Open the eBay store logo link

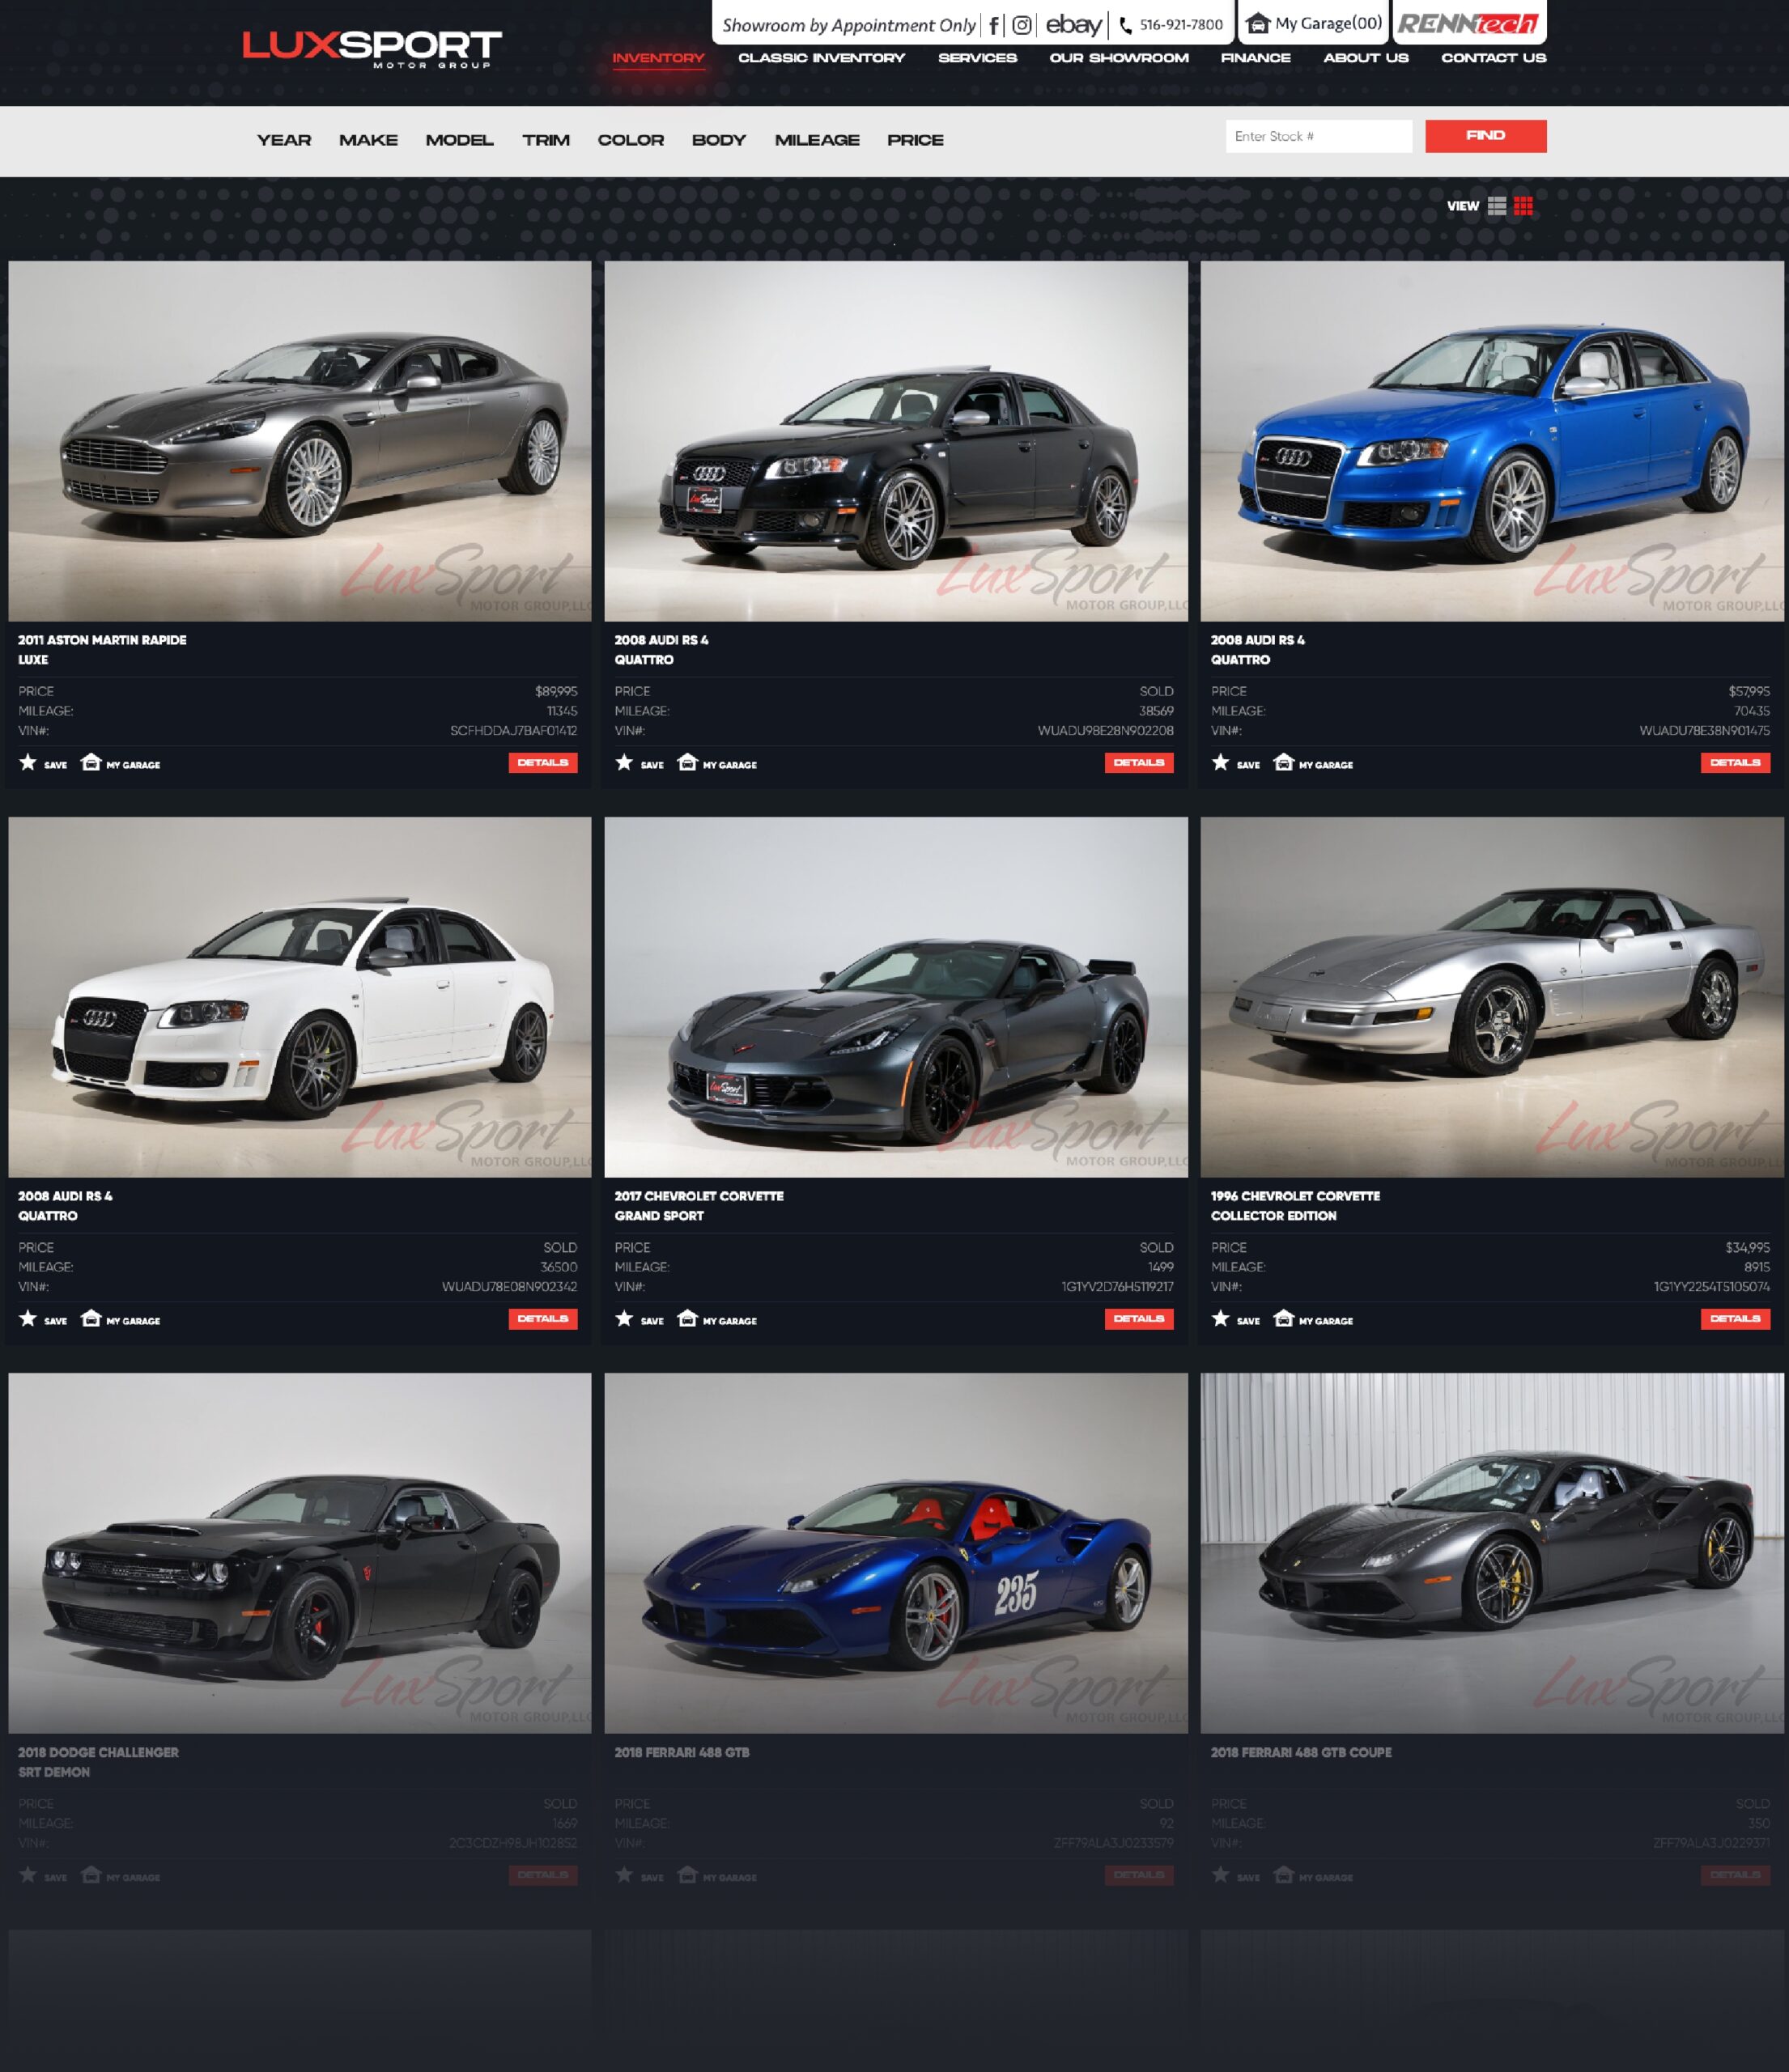[x=1074, y=24]
